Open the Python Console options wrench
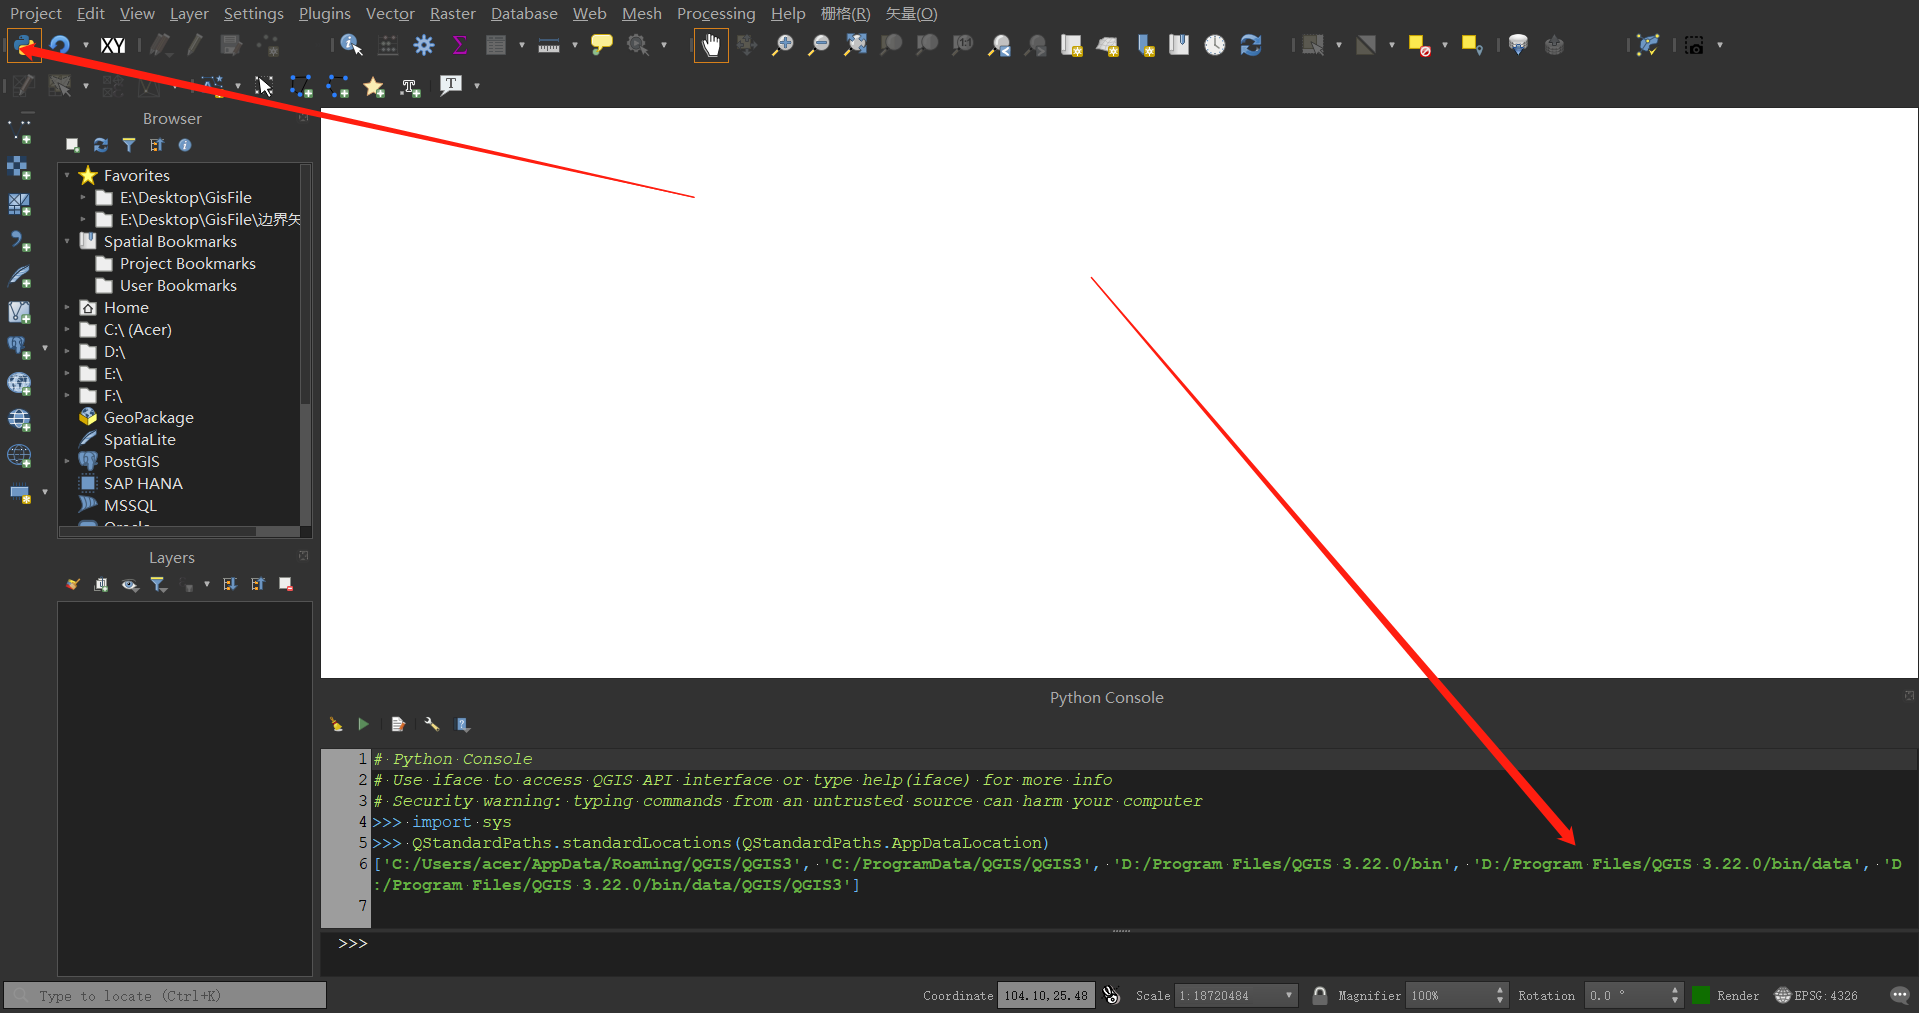The width and height of the screenshot is (1919, 1013). pos(432,724)
